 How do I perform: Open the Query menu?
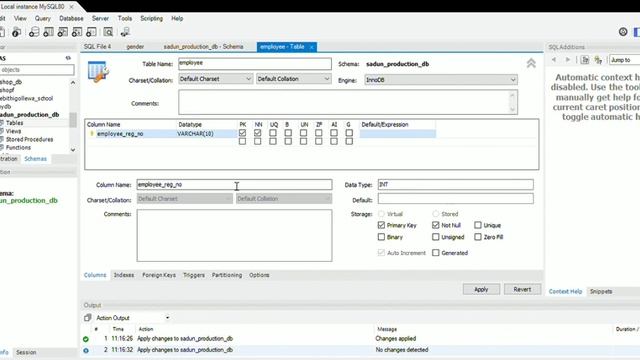[42, 18]
